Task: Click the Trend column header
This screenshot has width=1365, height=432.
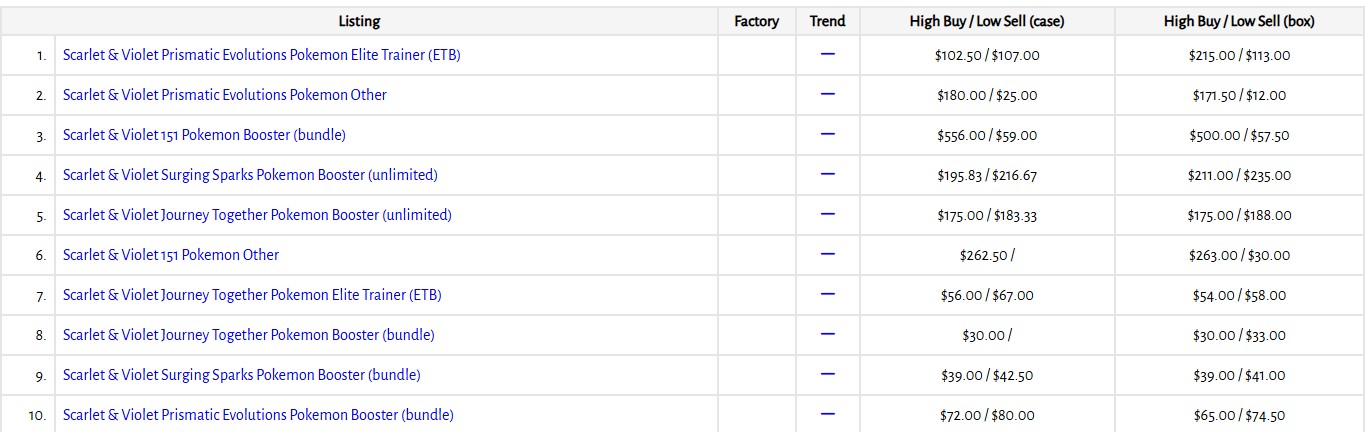Action: [x=827, y=21]
